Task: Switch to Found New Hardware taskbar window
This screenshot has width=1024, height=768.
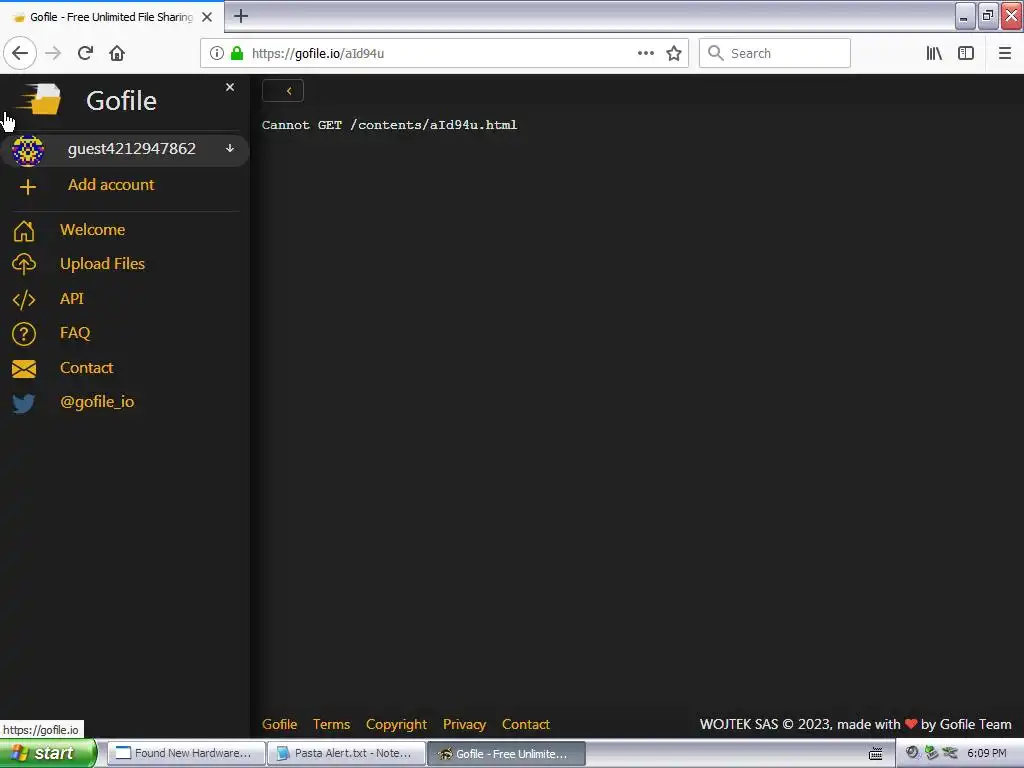Action: click(185, 753)
